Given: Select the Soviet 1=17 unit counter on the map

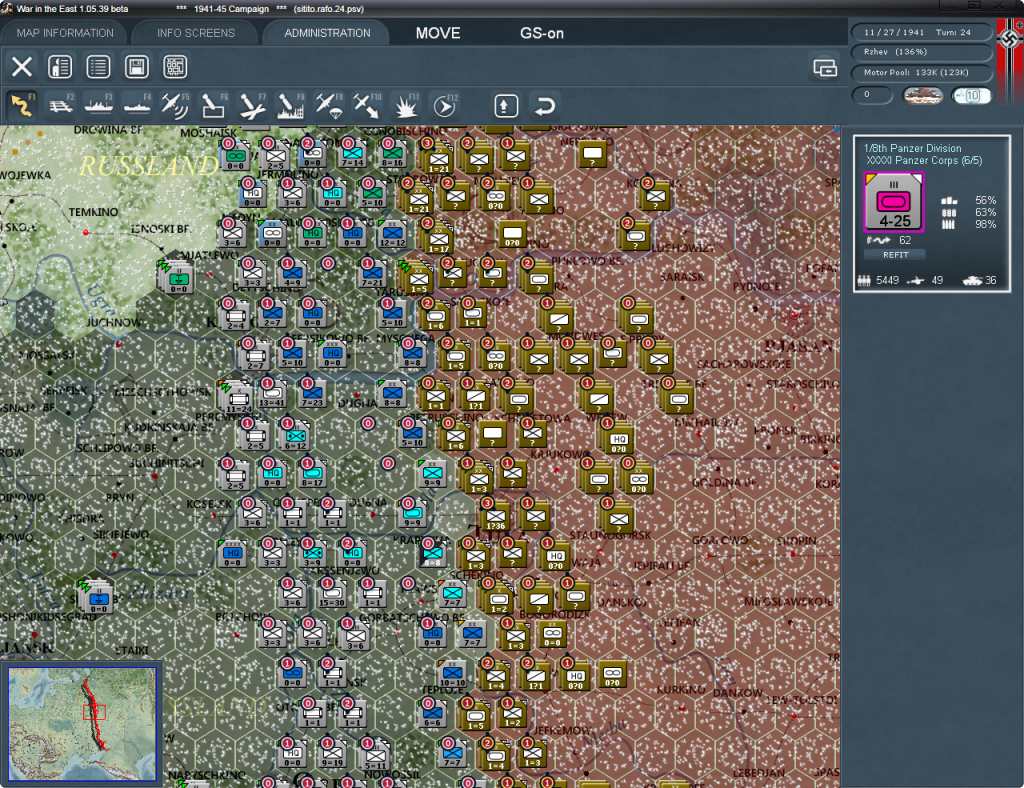Looking at the screenshot, I should click(439, 240).
